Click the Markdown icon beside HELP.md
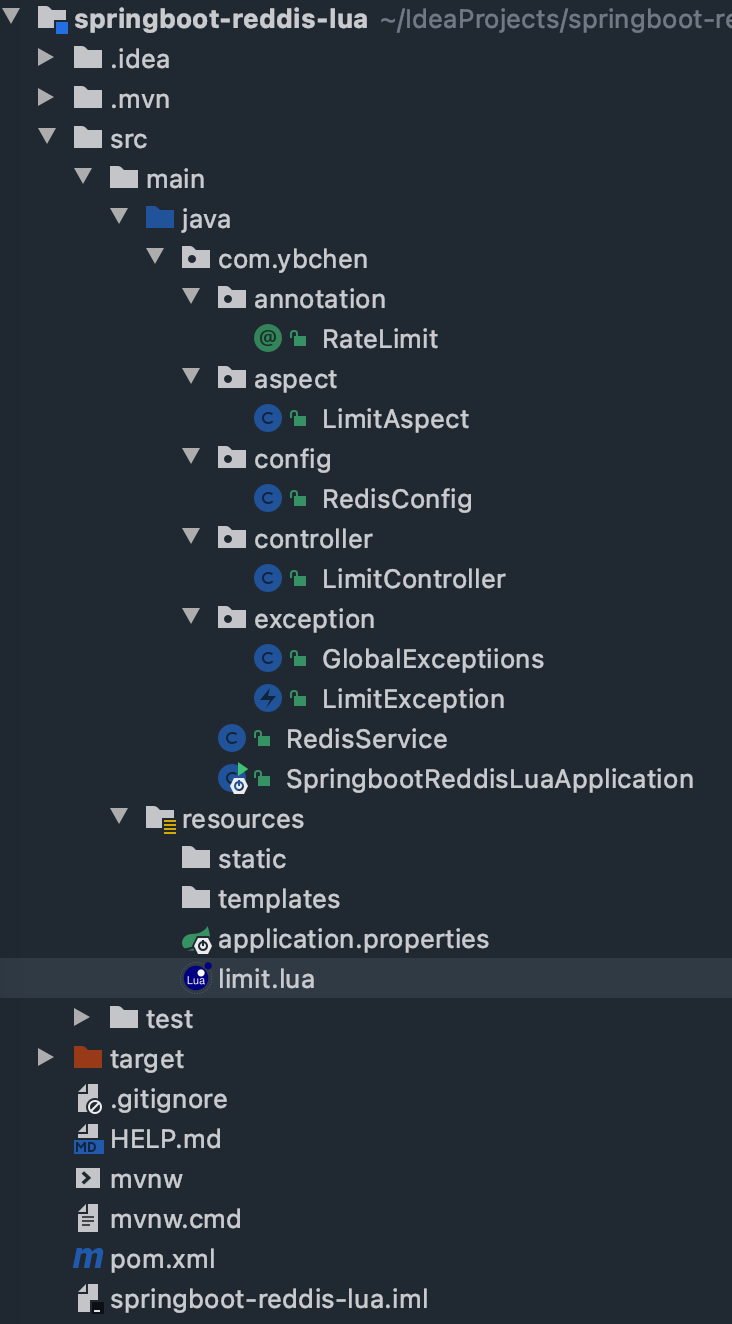 pos(88,1139)
